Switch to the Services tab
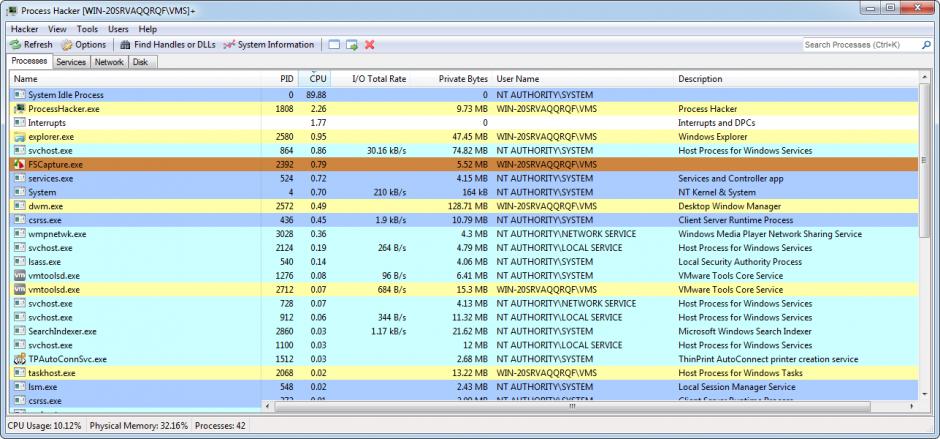 click(70, 62)
